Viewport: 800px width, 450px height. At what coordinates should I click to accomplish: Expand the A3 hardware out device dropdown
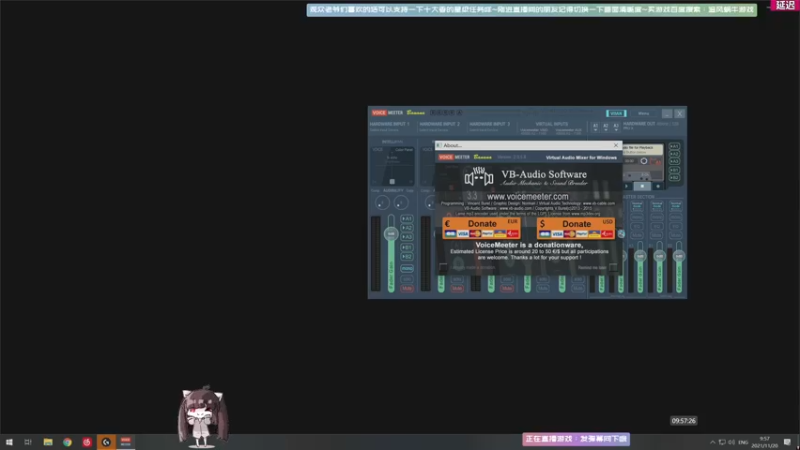pos(616,127)
